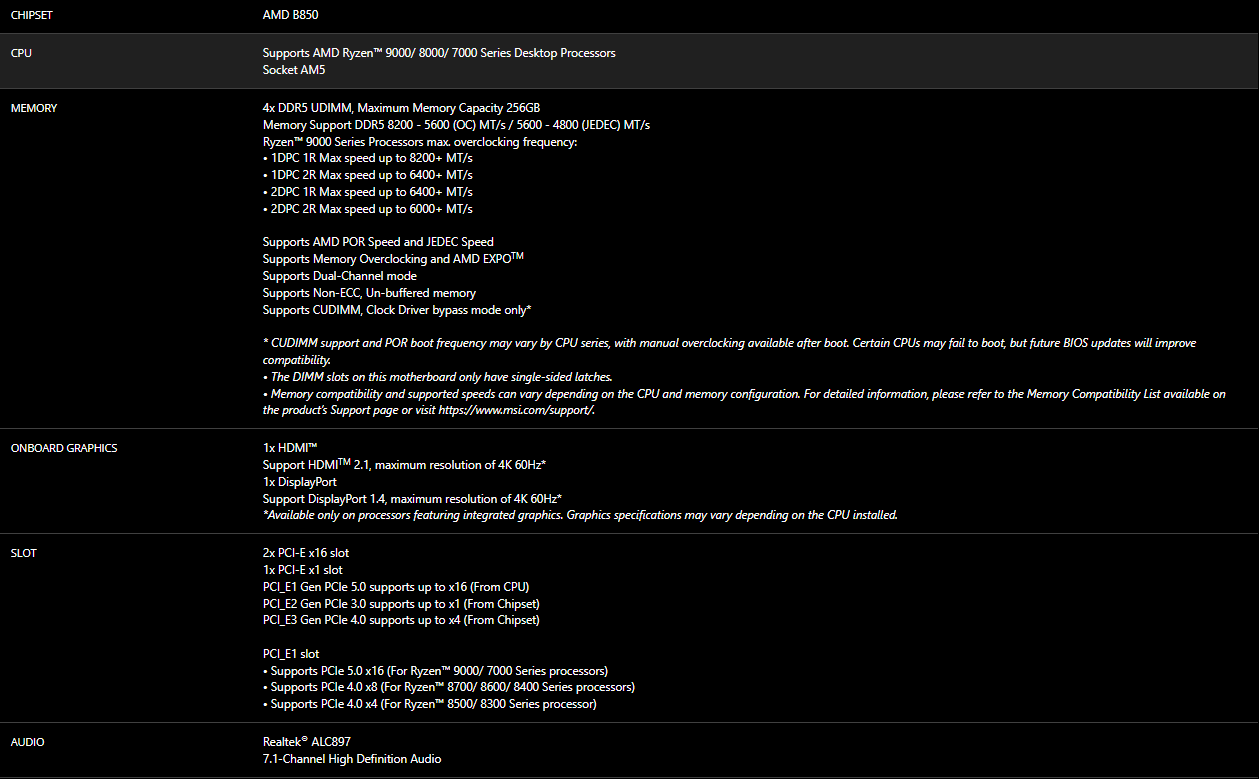Select 'Supports PCIe 4.0 x4 (For Ryzen 8500/ 8300)'
Viewport: 1259px width, 779px height.
(x=430, y=705)
